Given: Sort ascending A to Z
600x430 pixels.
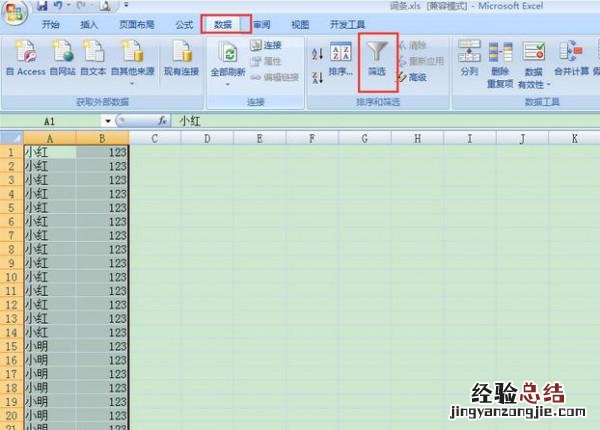Looking at the screenshot, I should click(317, 54).
